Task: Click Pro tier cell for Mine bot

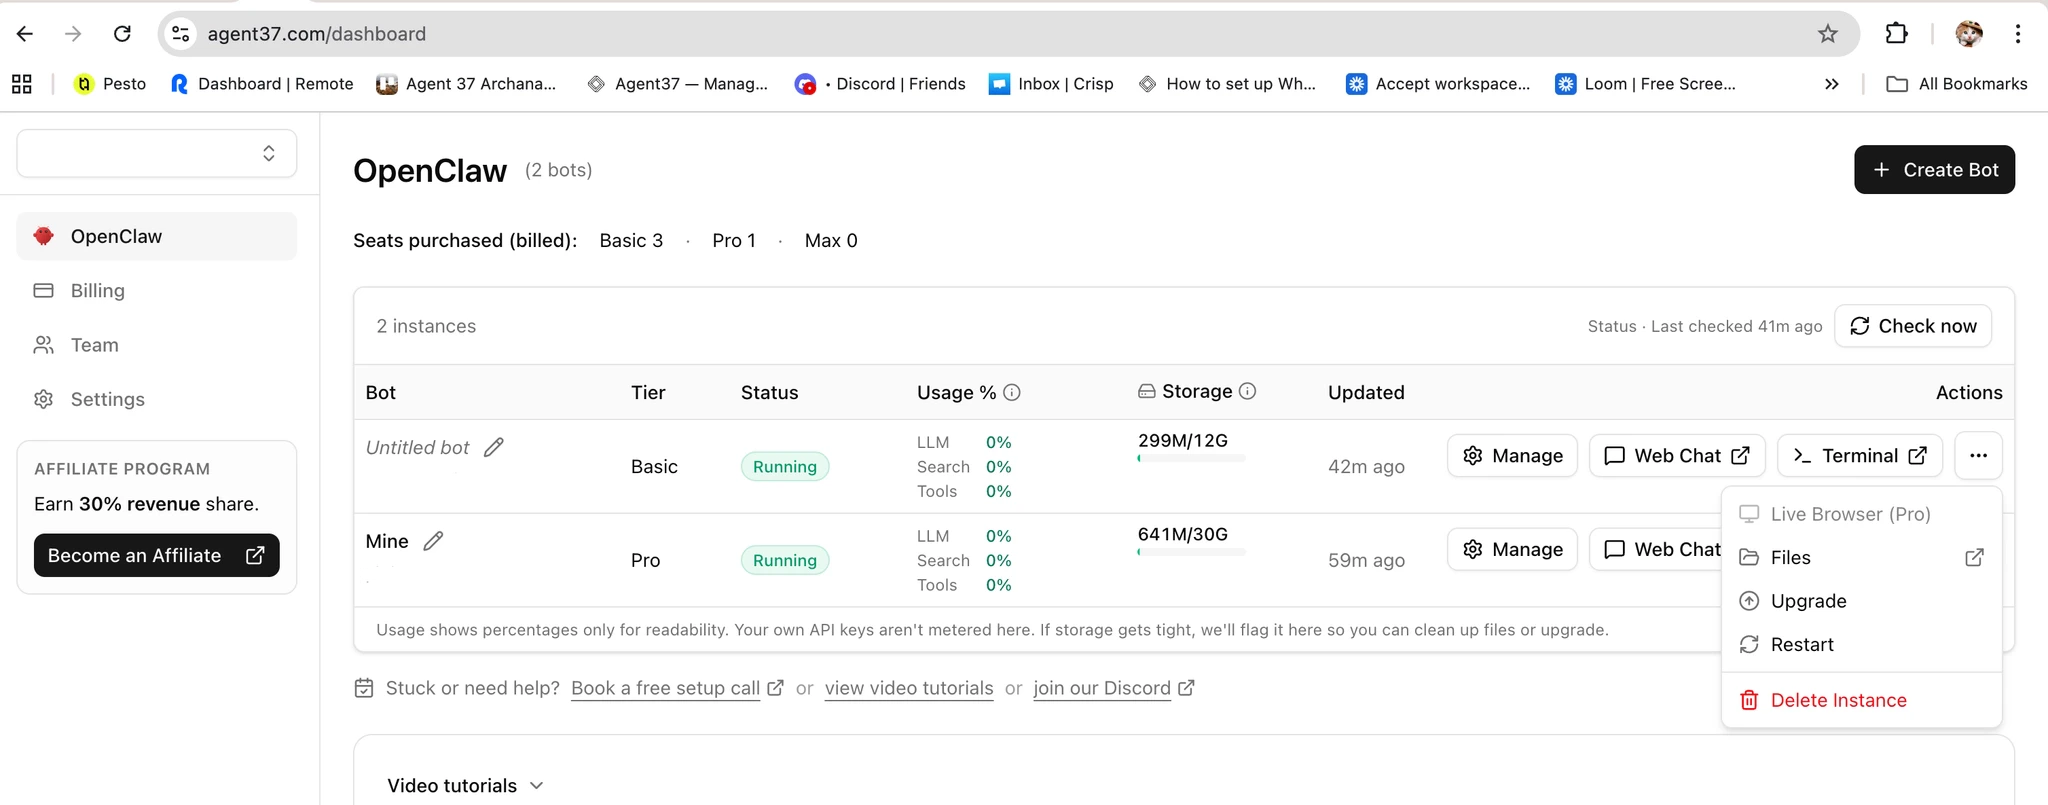Action: point(646,561)
